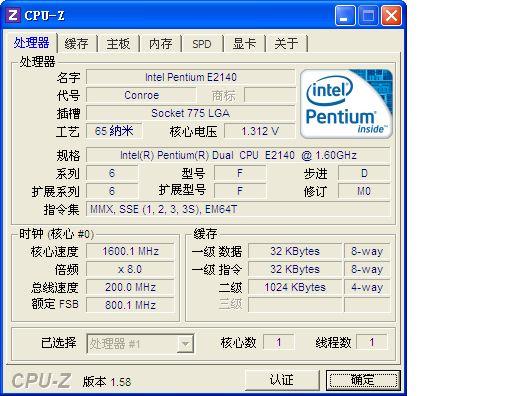Image resolution: width=512 pixels, height=396 pixels.
Task: Click the 步进 value D
Action: [364, 173]
